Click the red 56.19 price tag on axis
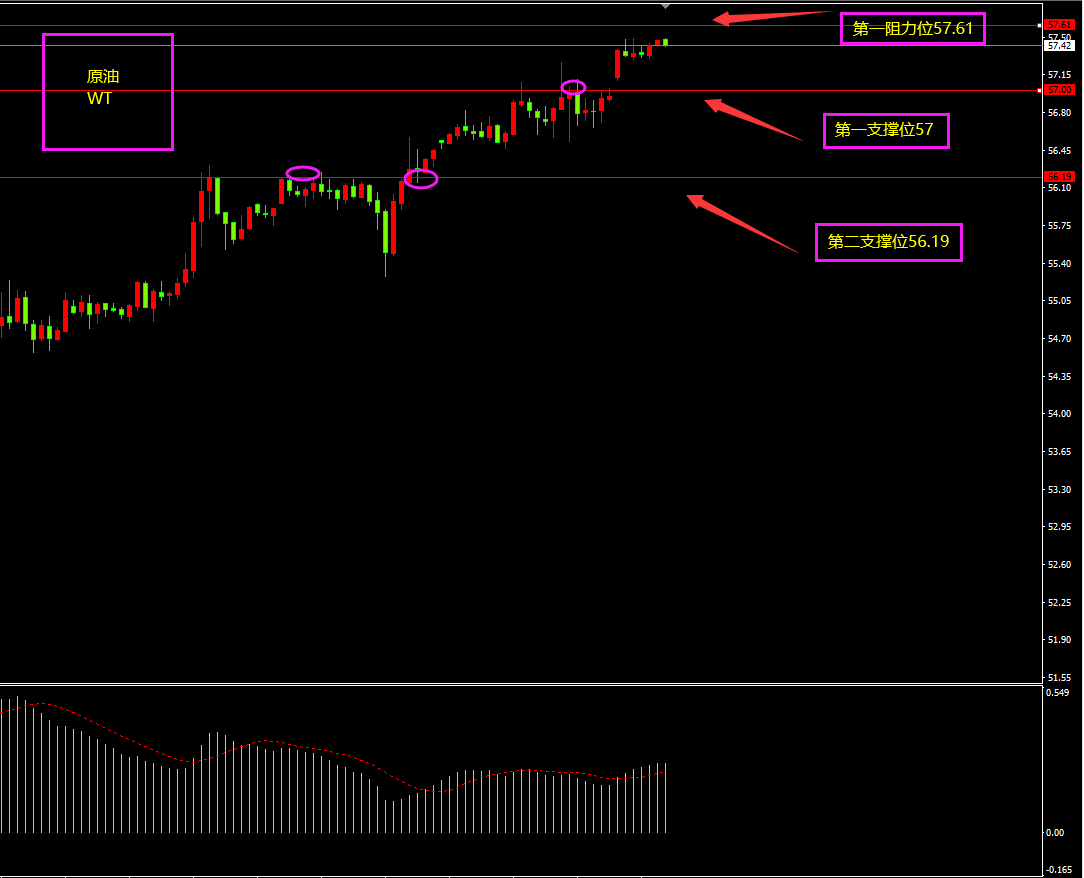The height and width of the screenshot is (878, 1084). coord(1058,177)
